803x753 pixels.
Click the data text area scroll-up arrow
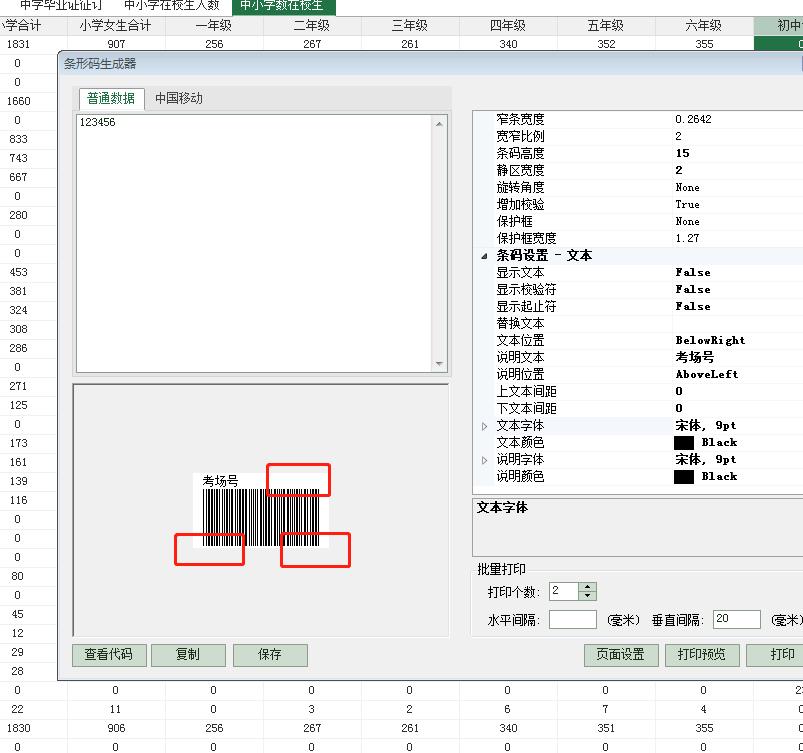(x=439, y=124)
